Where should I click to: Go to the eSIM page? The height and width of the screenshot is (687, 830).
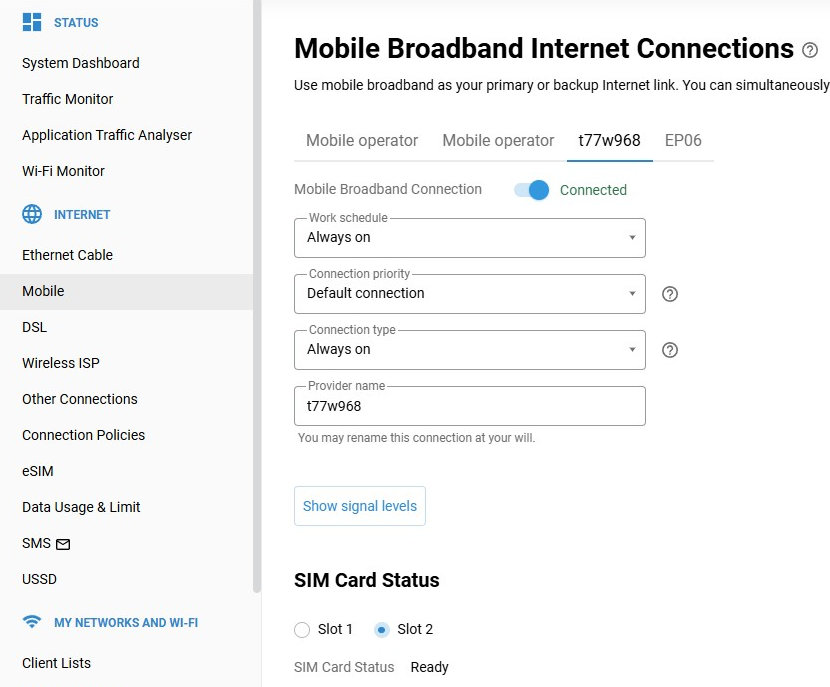pyautogui.click(x=38, y=471)
